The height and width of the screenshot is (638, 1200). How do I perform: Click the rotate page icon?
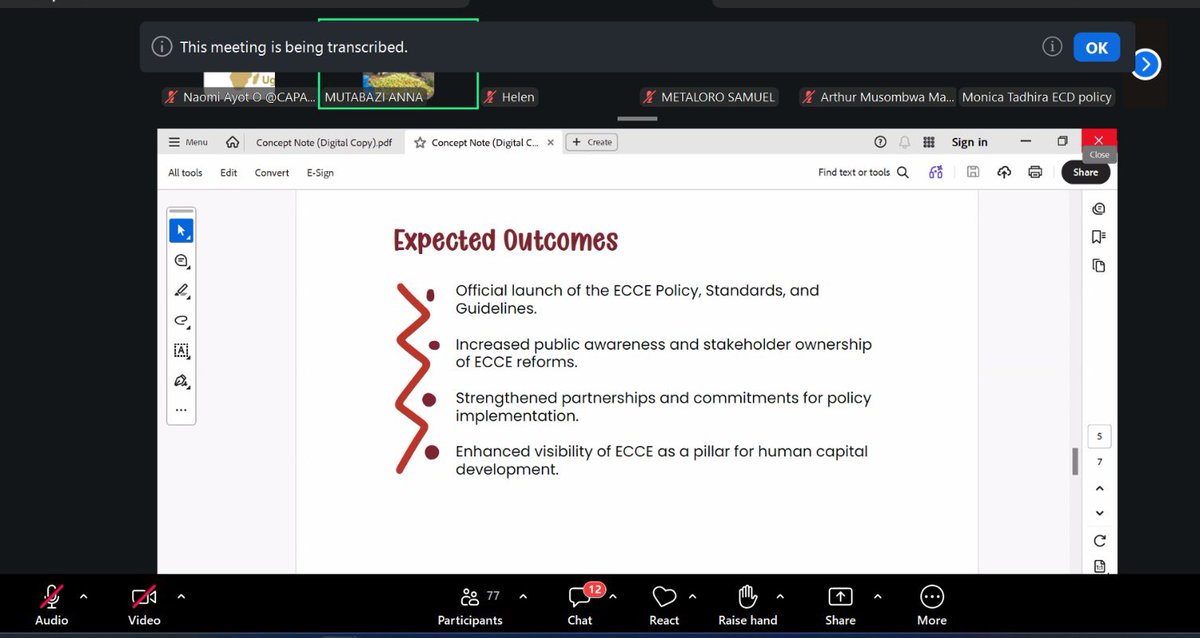tap(1099, 541)
